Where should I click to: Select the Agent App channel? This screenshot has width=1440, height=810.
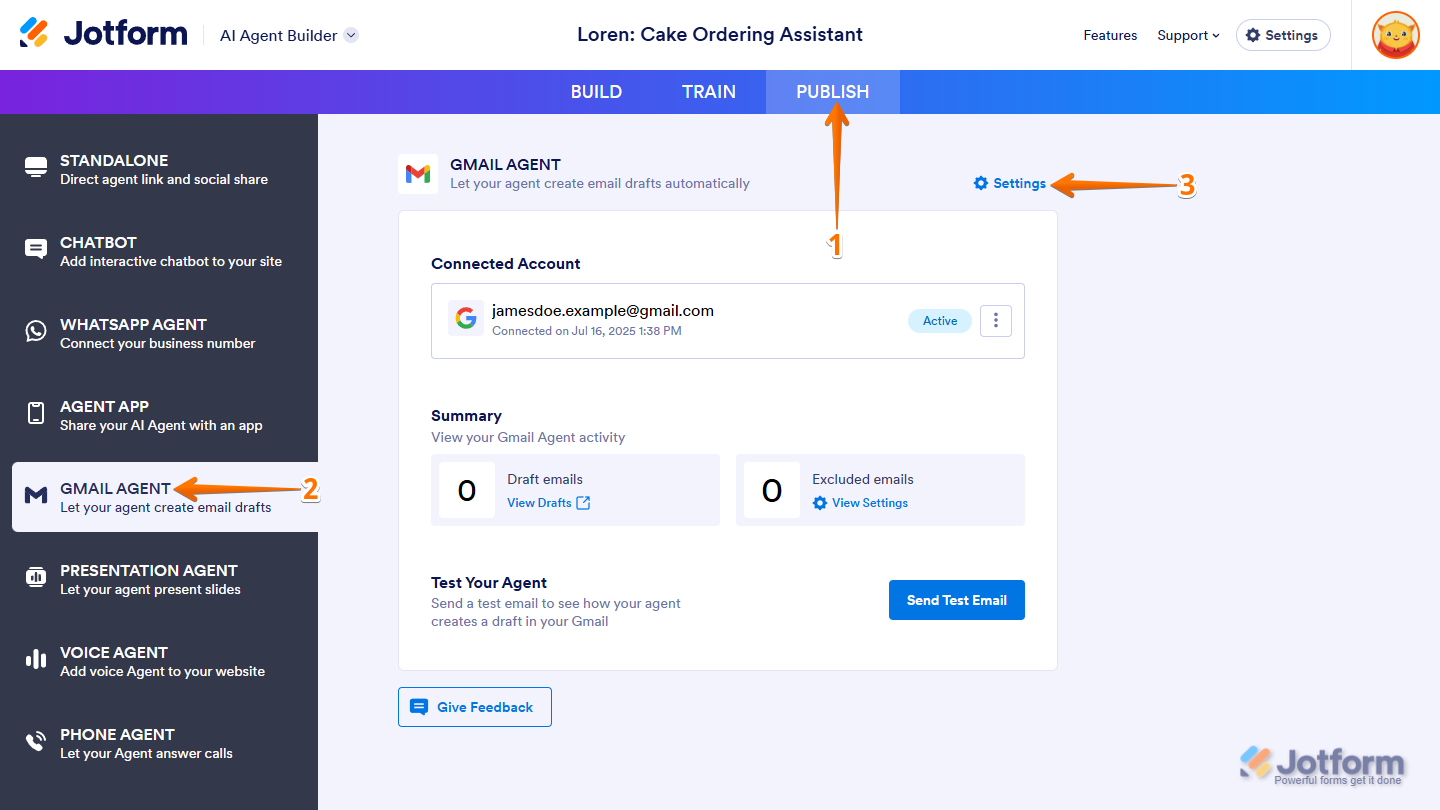pyautogui.click(x=160, y=416)
